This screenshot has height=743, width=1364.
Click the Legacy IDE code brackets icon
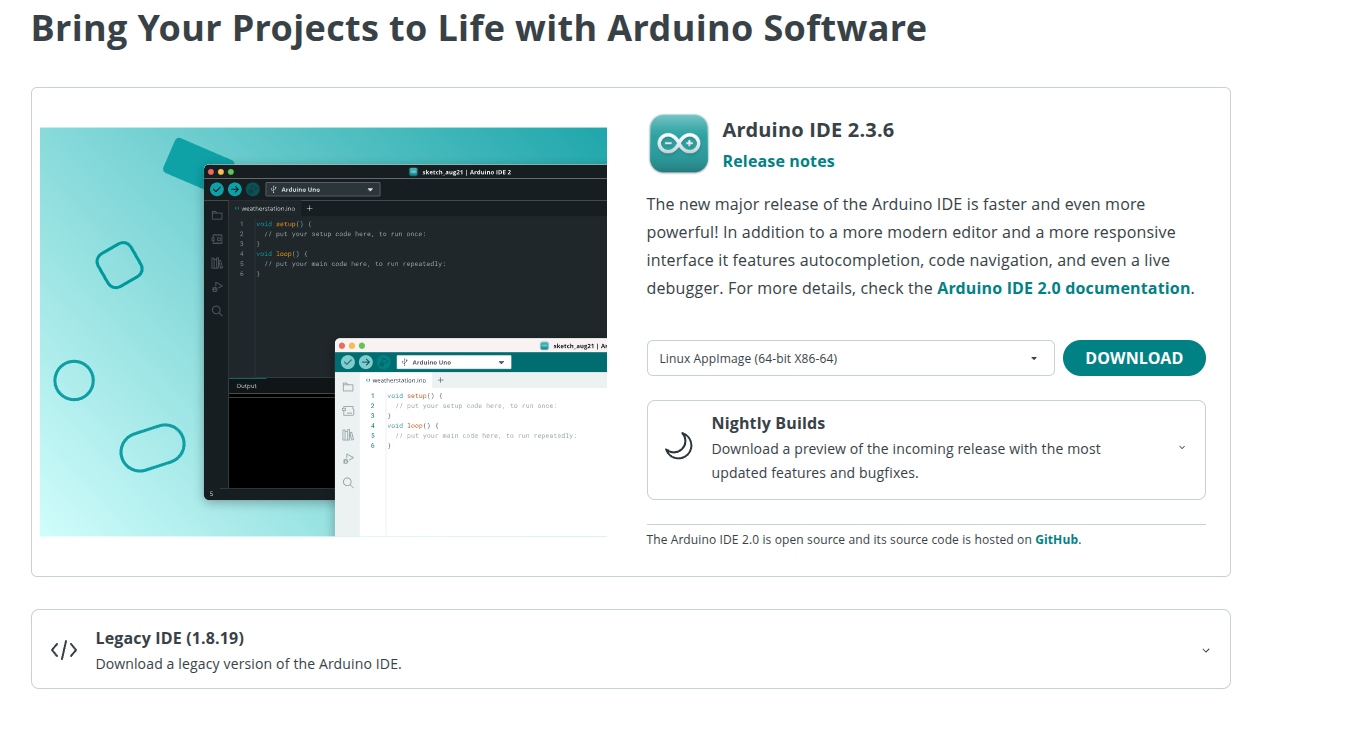pos(64,650)
